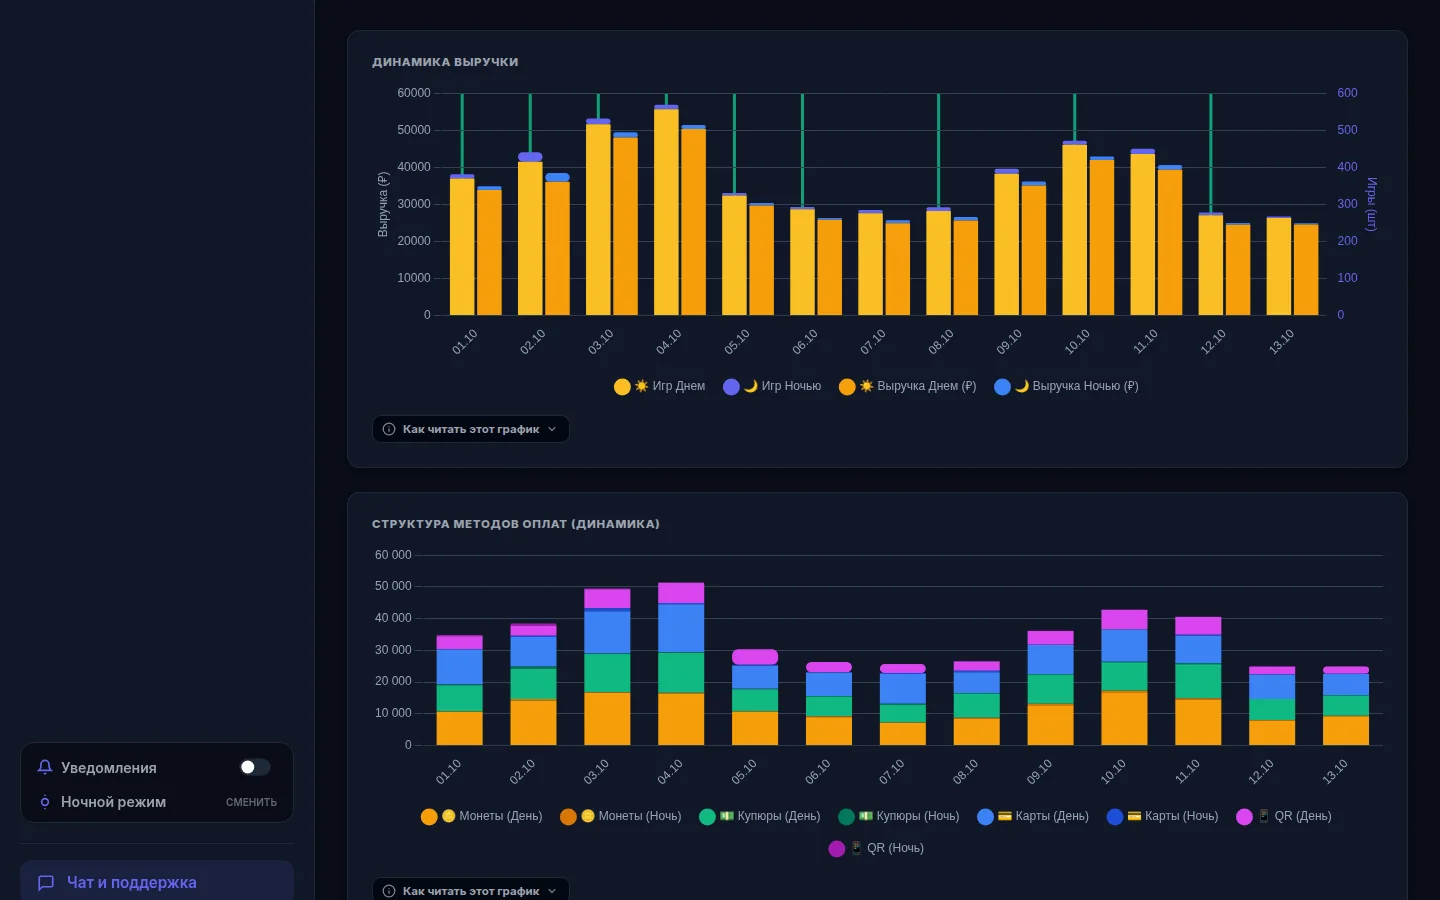This screenshot has width=1440, height=900.
Task: Click the 04.10 stacked bar in payments chart
Action: 681,664
